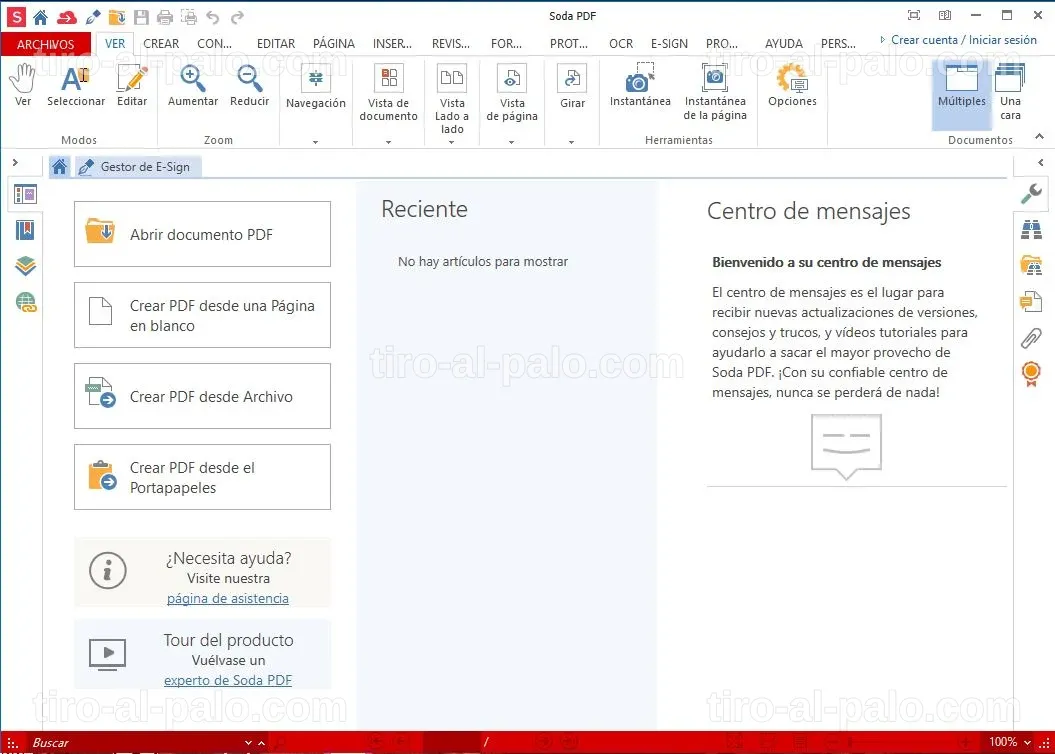Open the Opciones settings
The width and height of the screenshot is (1055, 754).
(x=792, y=85)
